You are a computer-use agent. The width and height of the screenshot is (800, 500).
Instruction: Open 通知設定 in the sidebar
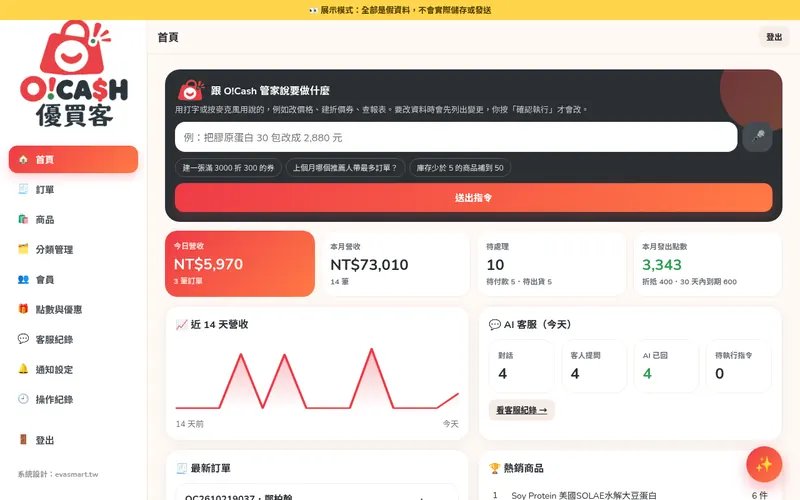point(73,369)
